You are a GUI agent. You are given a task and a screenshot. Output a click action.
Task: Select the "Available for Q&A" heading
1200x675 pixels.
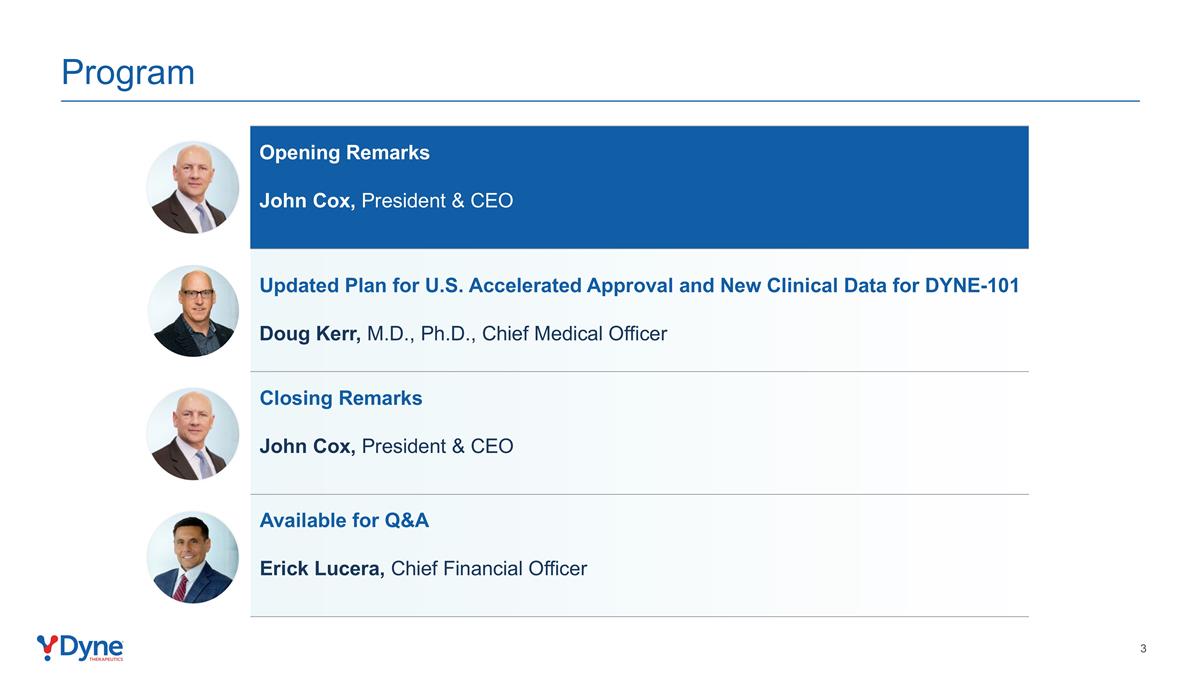coord(344,520)
